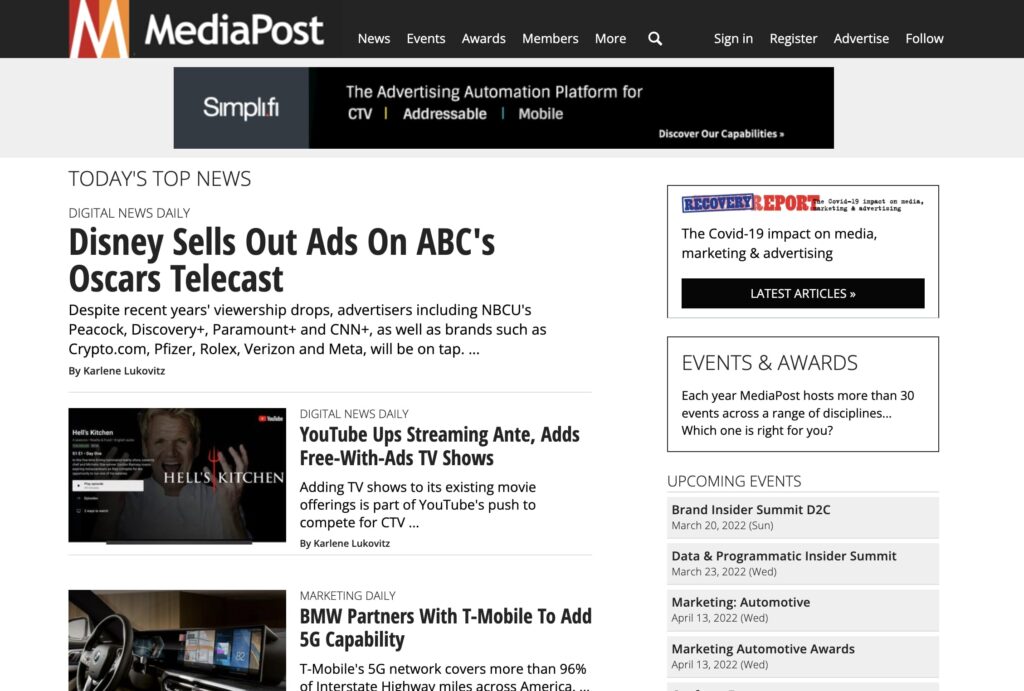Expand the Events menu item
The image size is (1024, 691).
pos(426,39)
